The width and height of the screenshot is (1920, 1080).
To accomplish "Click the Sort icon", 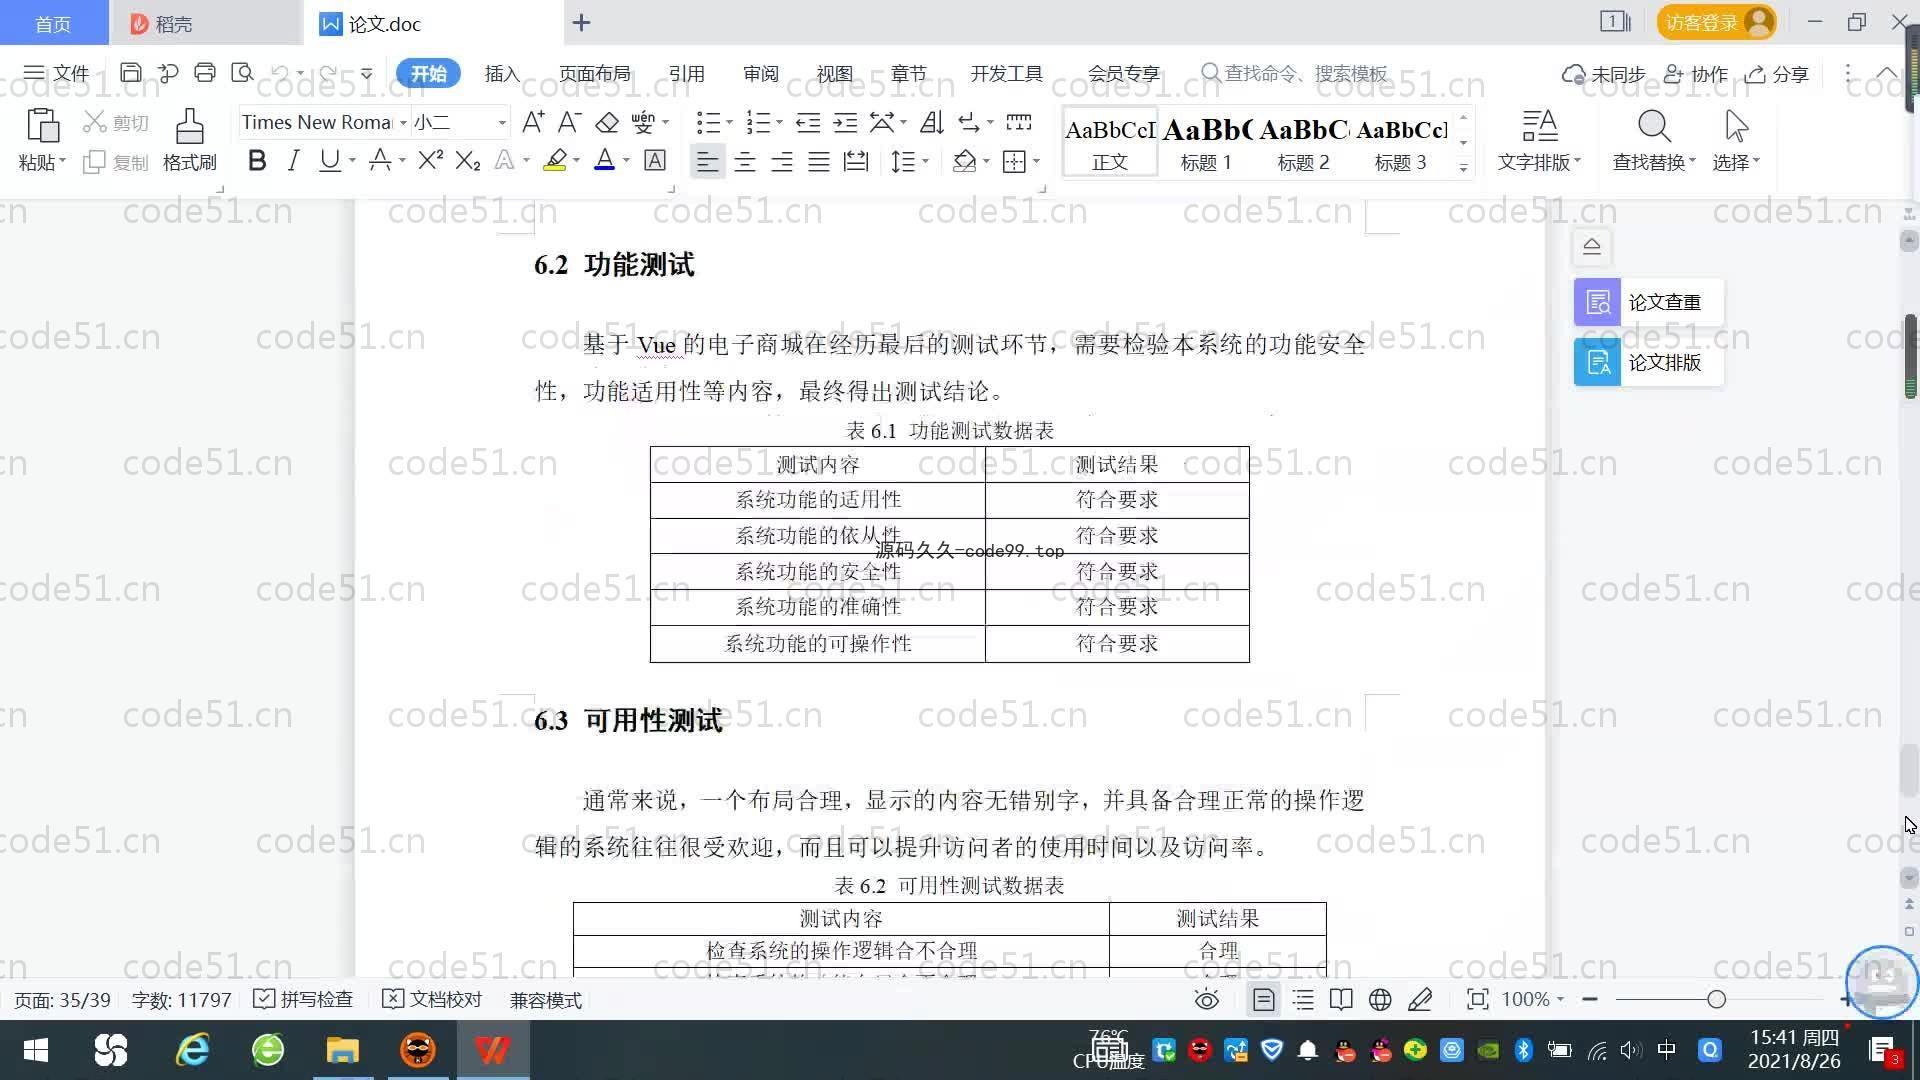I will [x=932, y=123].
